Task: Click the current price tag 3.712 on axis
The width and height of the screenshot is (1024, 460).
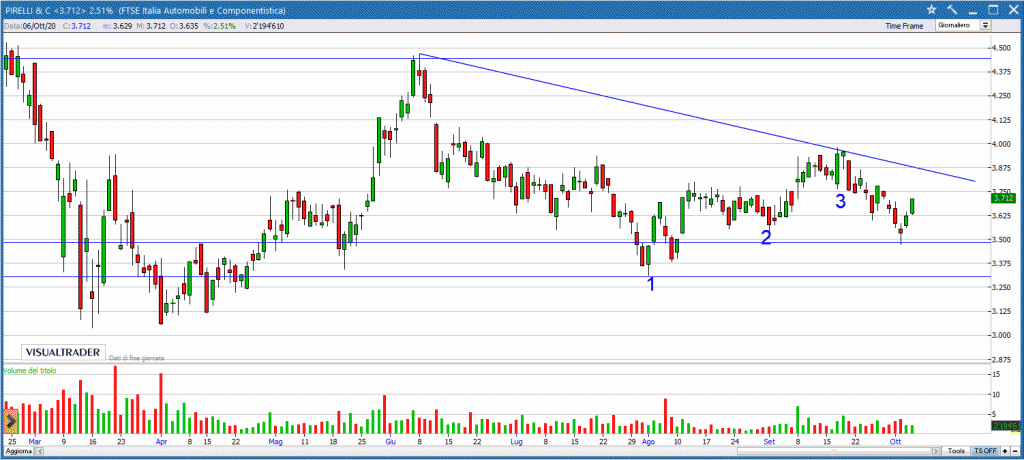Action: [1002, 198]
